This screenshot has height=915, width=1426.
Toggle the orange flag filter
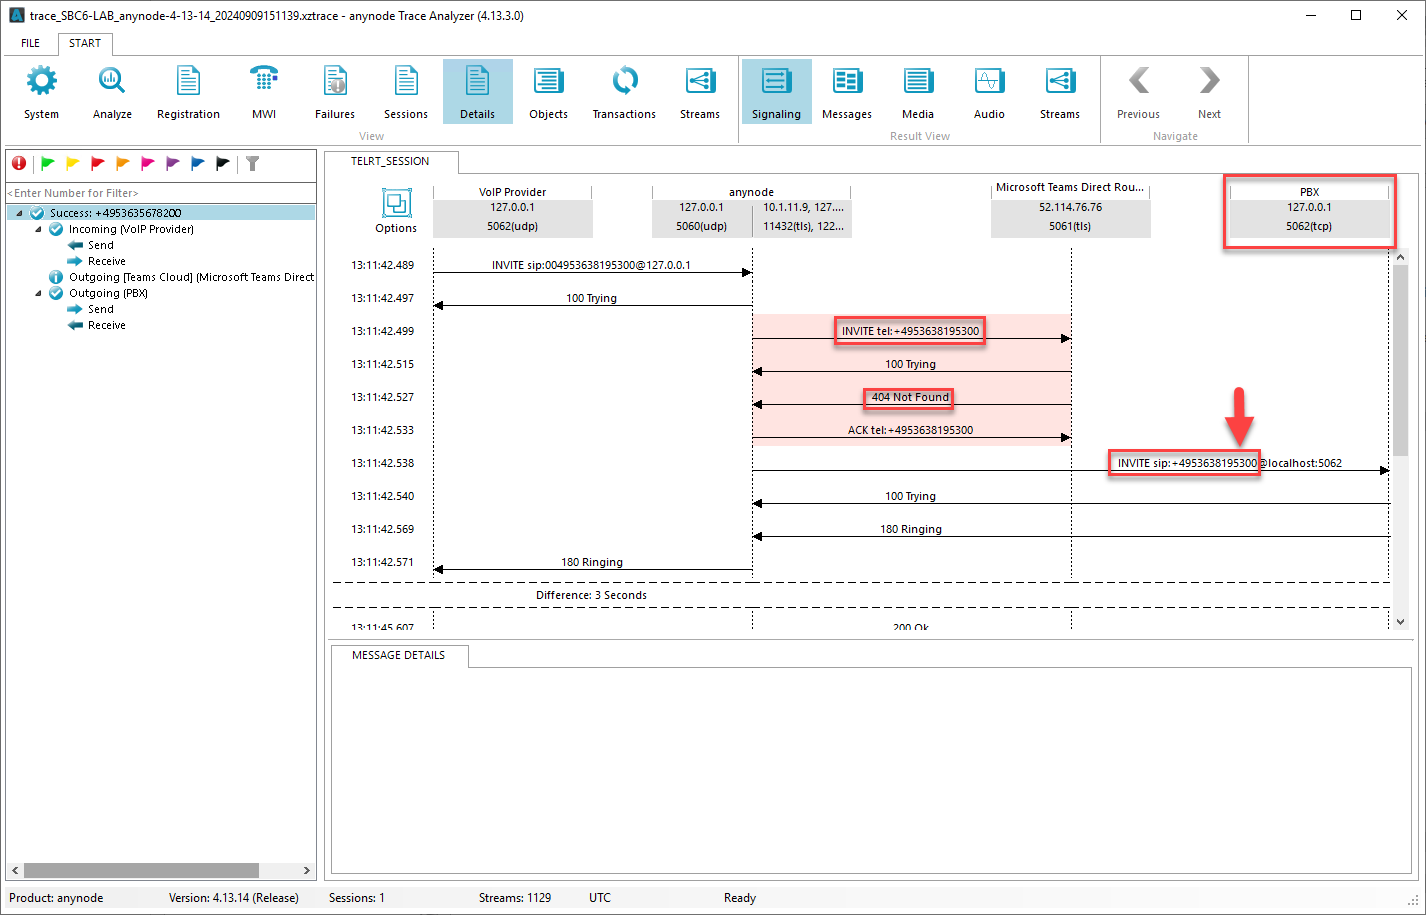[x=123, y=163]
